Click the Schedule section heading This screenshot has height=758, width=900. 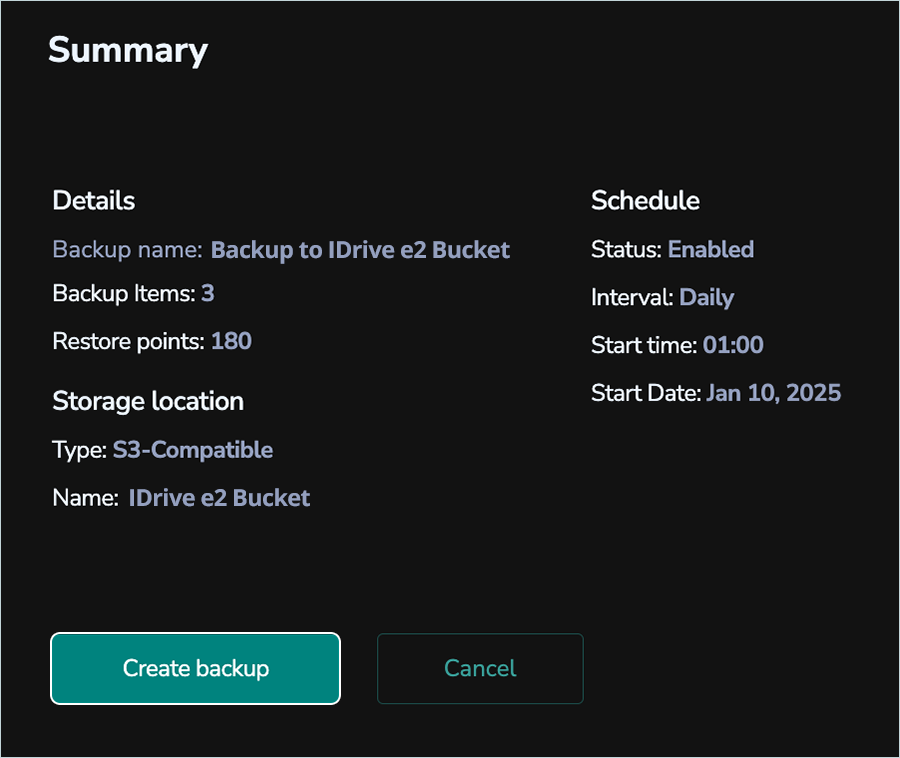645,200
